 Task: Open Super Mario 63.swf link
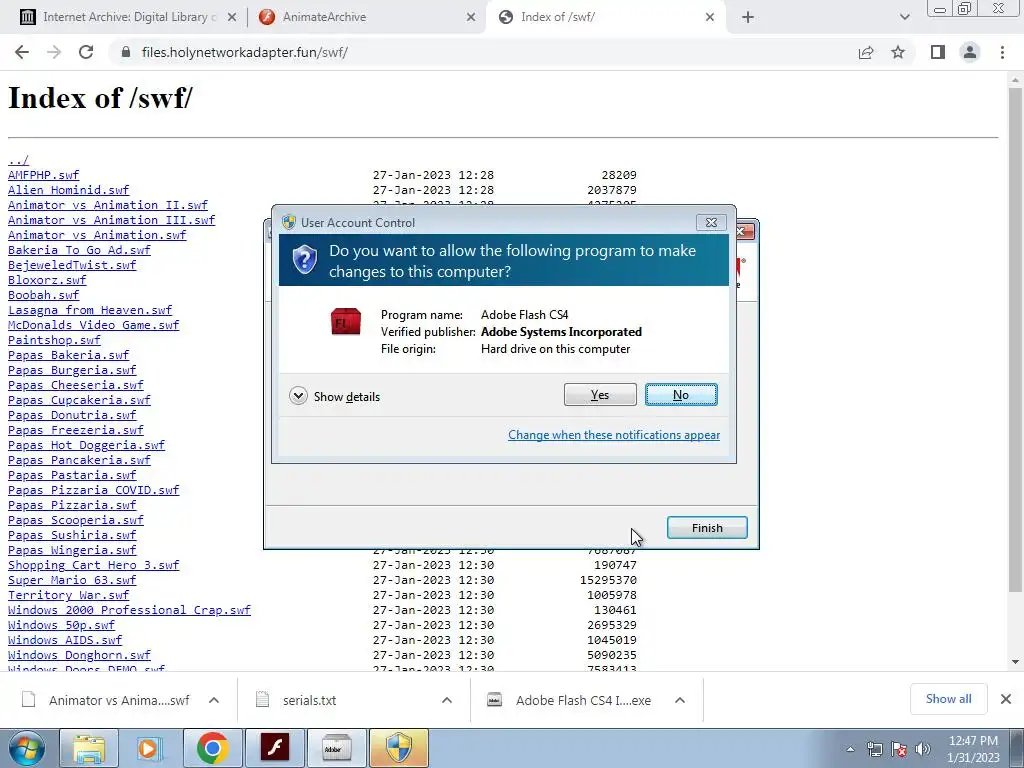click(x=72, y=581)
